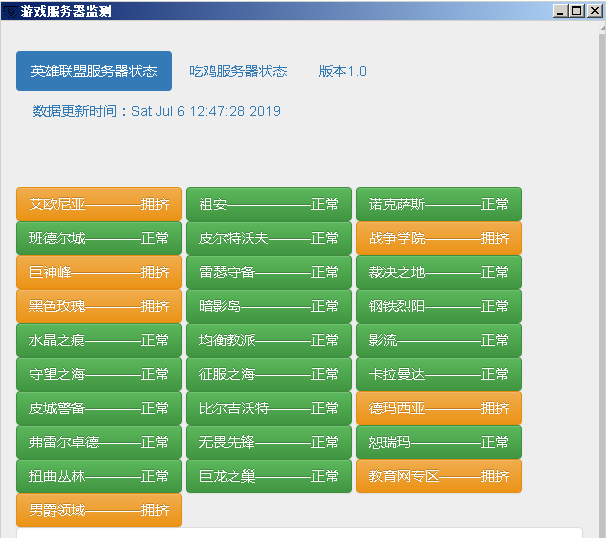The image size is (606, 538).
Task: Close the 游戏服务器监测 window
Action: click(x=594, y=11)
